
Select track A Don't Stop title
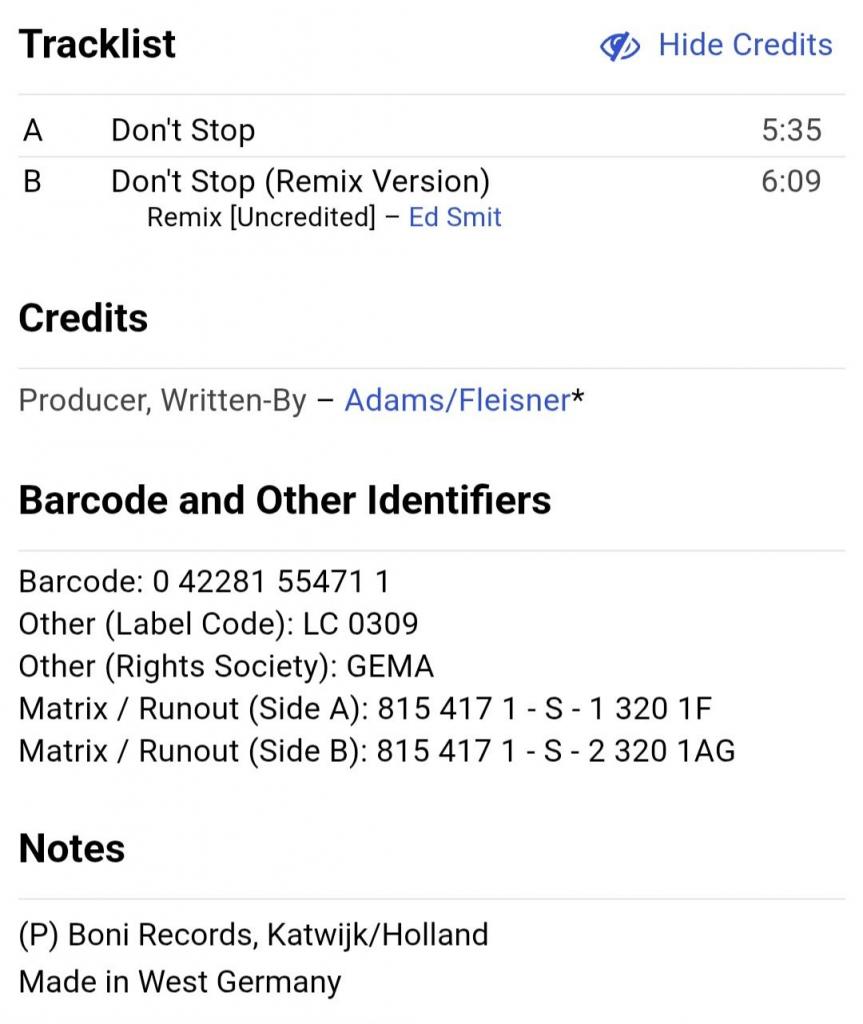(183, 130)
